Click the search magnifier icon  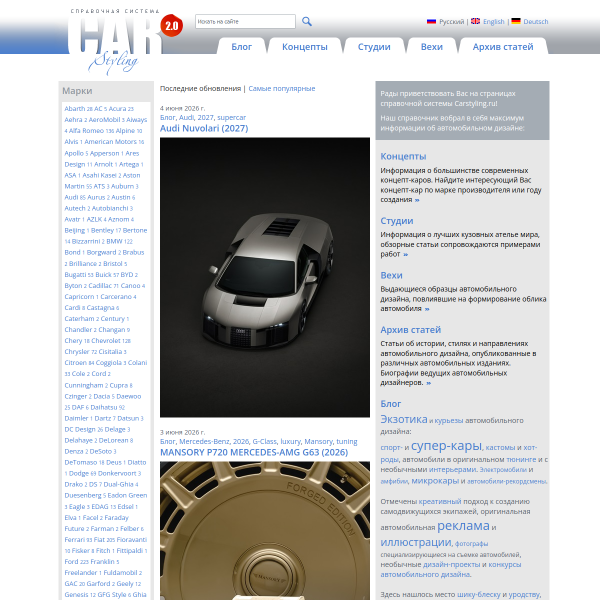[307, 21]
